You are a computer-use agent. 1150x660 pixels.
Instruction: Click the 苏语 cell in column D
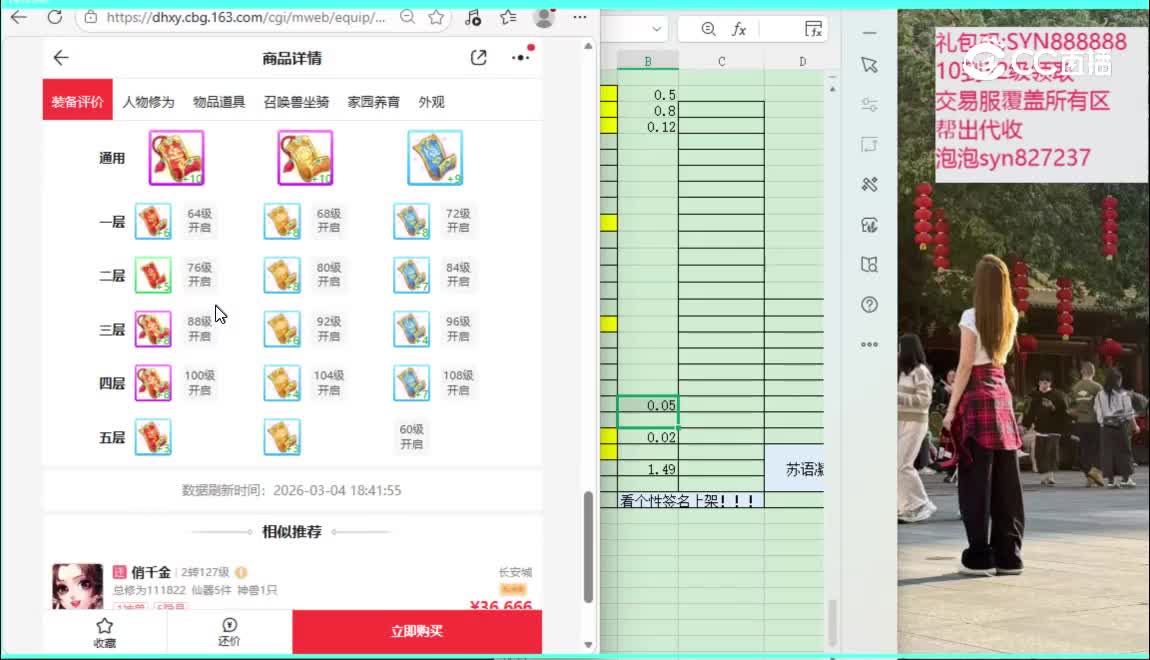coord(795,469)
